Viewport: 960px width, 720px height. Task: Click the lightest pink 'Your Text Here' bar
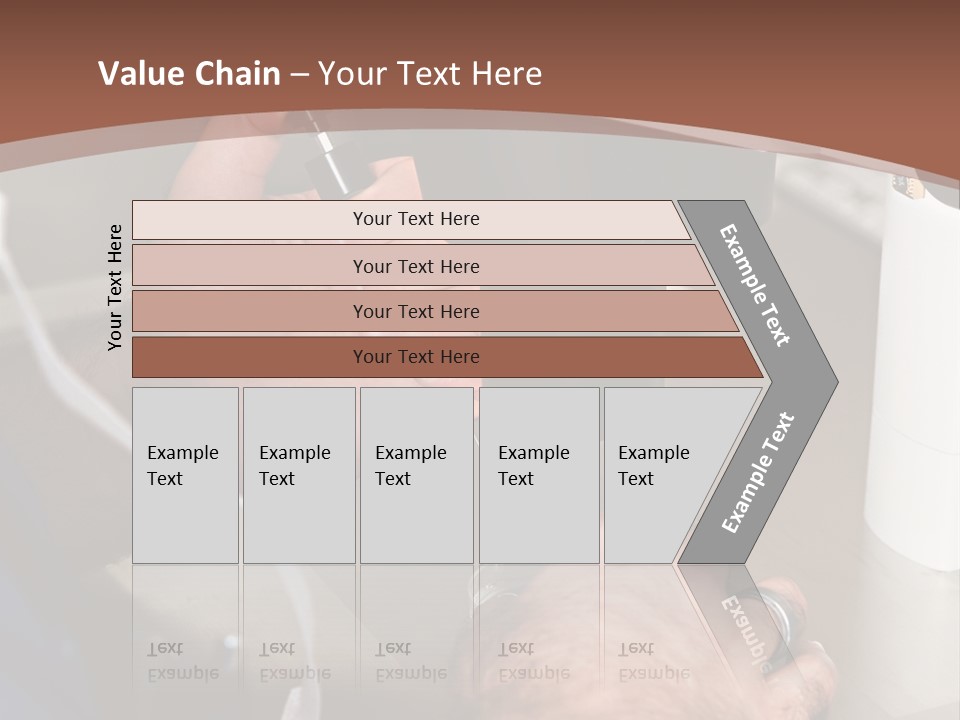click(x=411, y=220)
